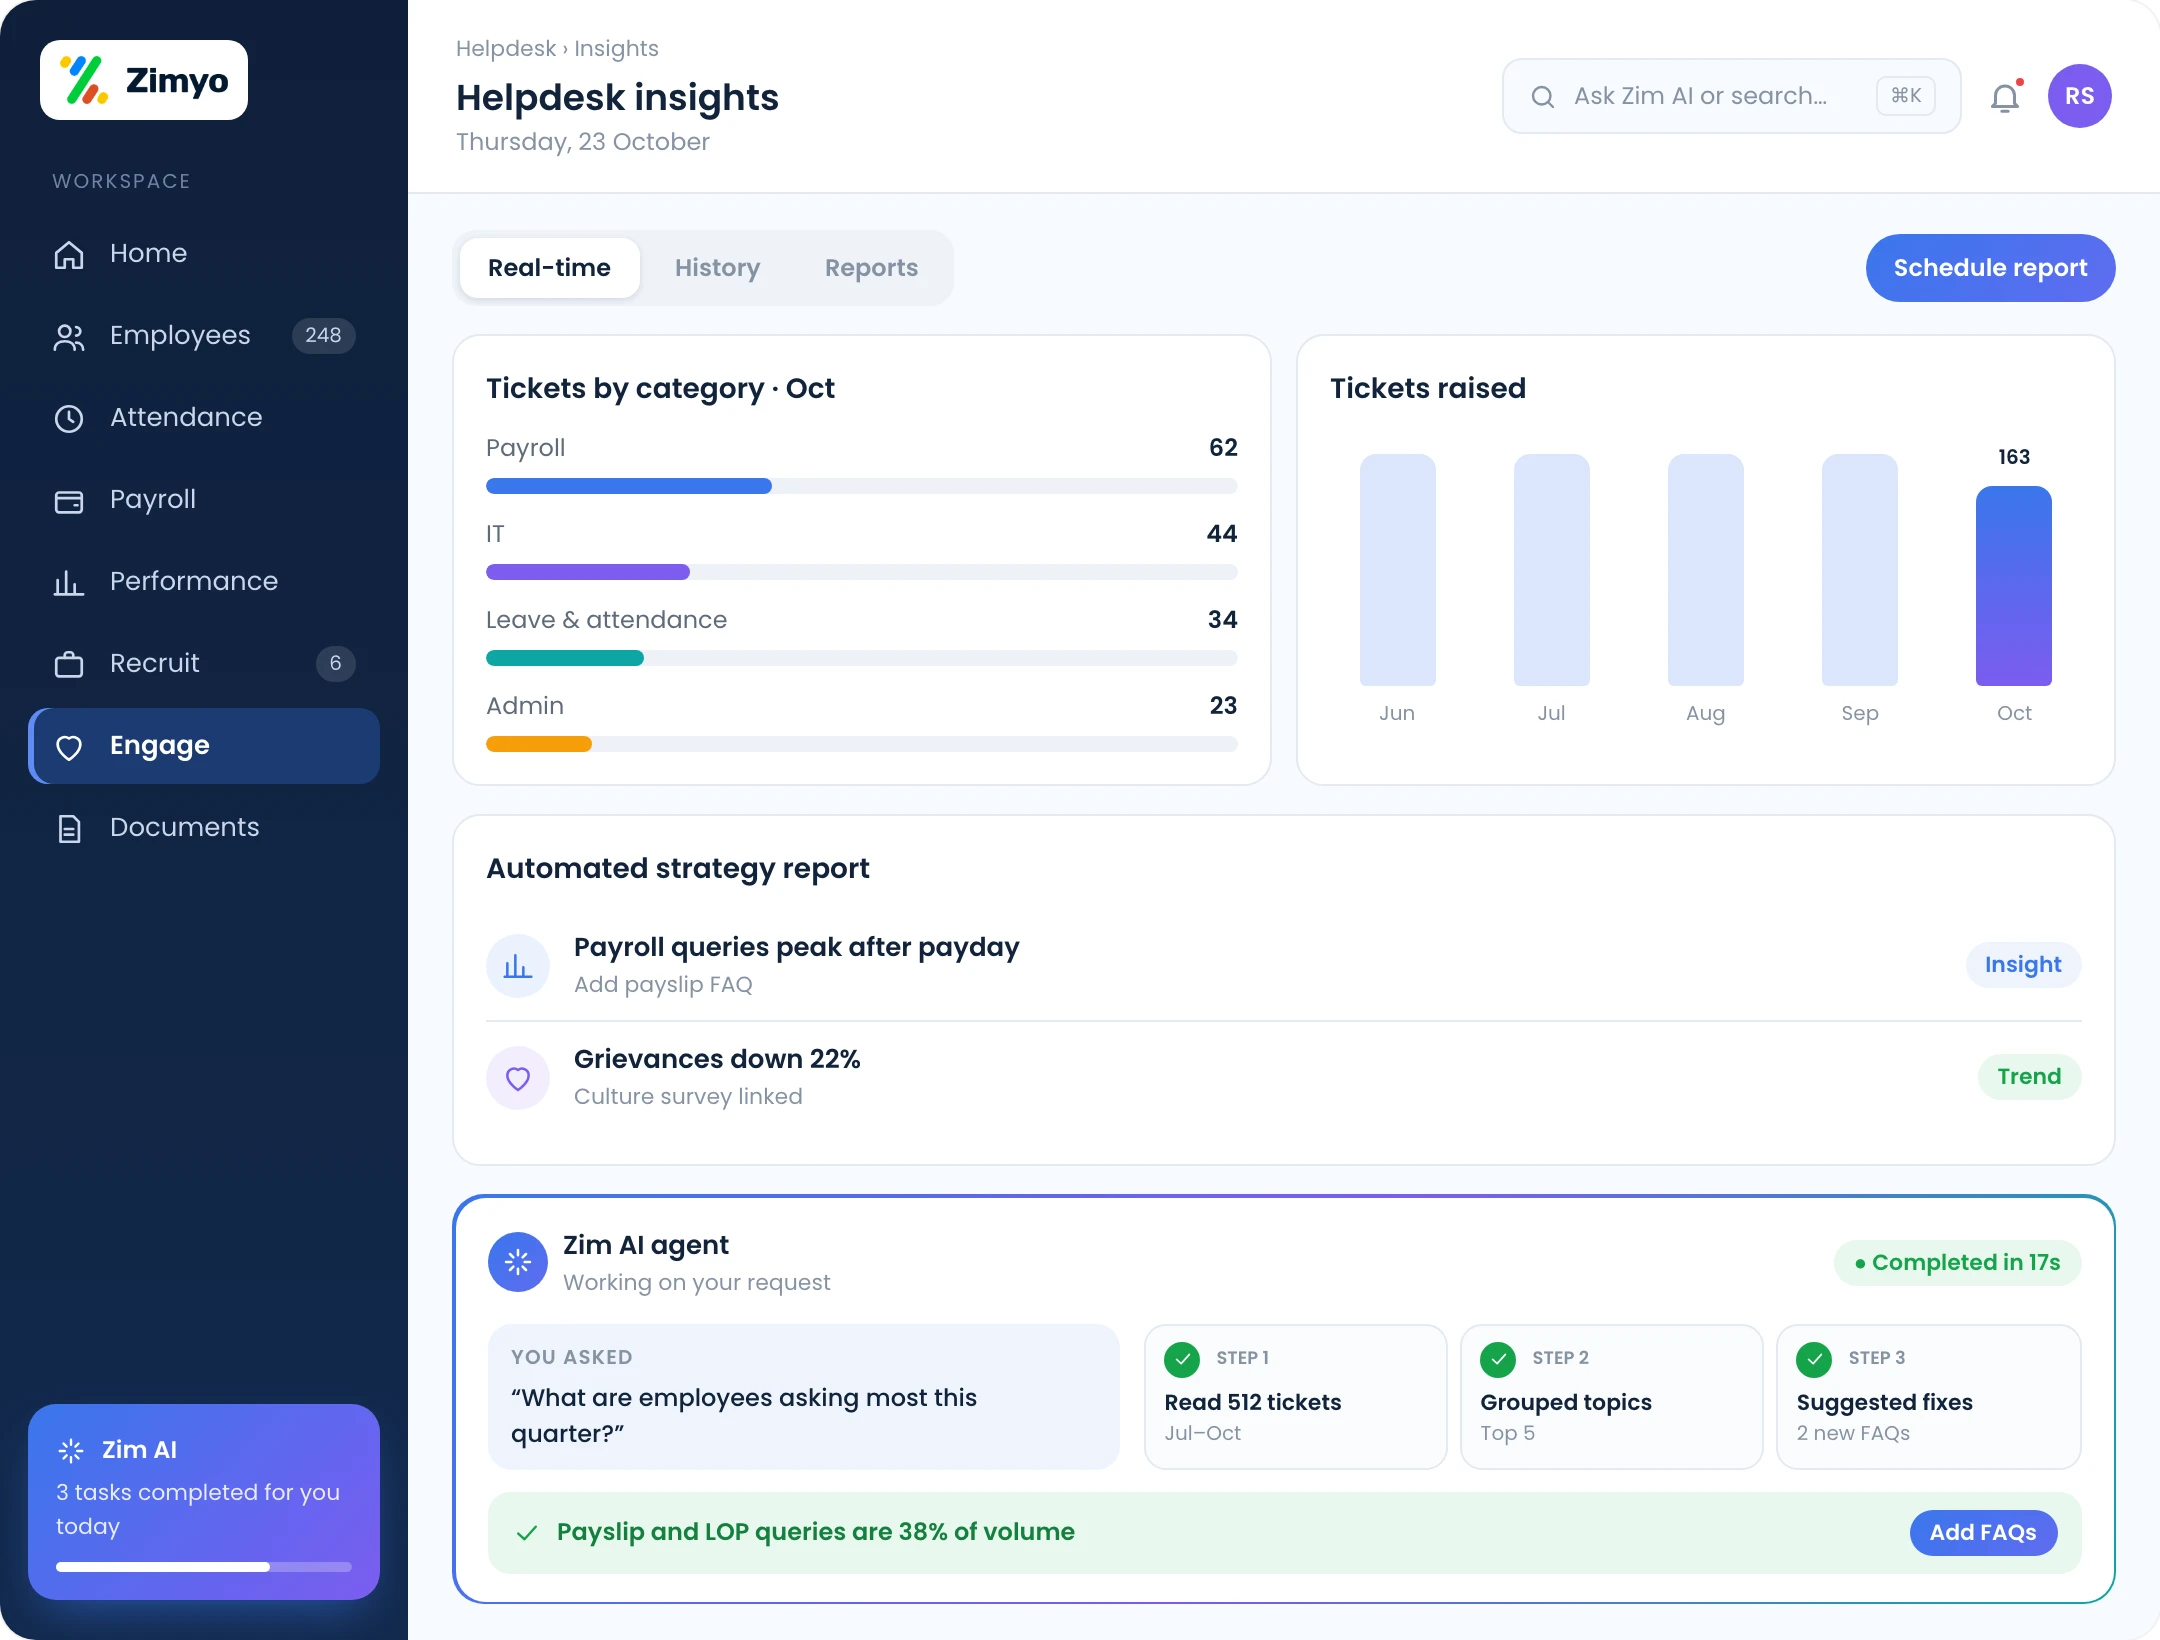Viewport: 2160px width, 1640px height.
Task: Click the Zimyo logo
Action: point(144,80)
